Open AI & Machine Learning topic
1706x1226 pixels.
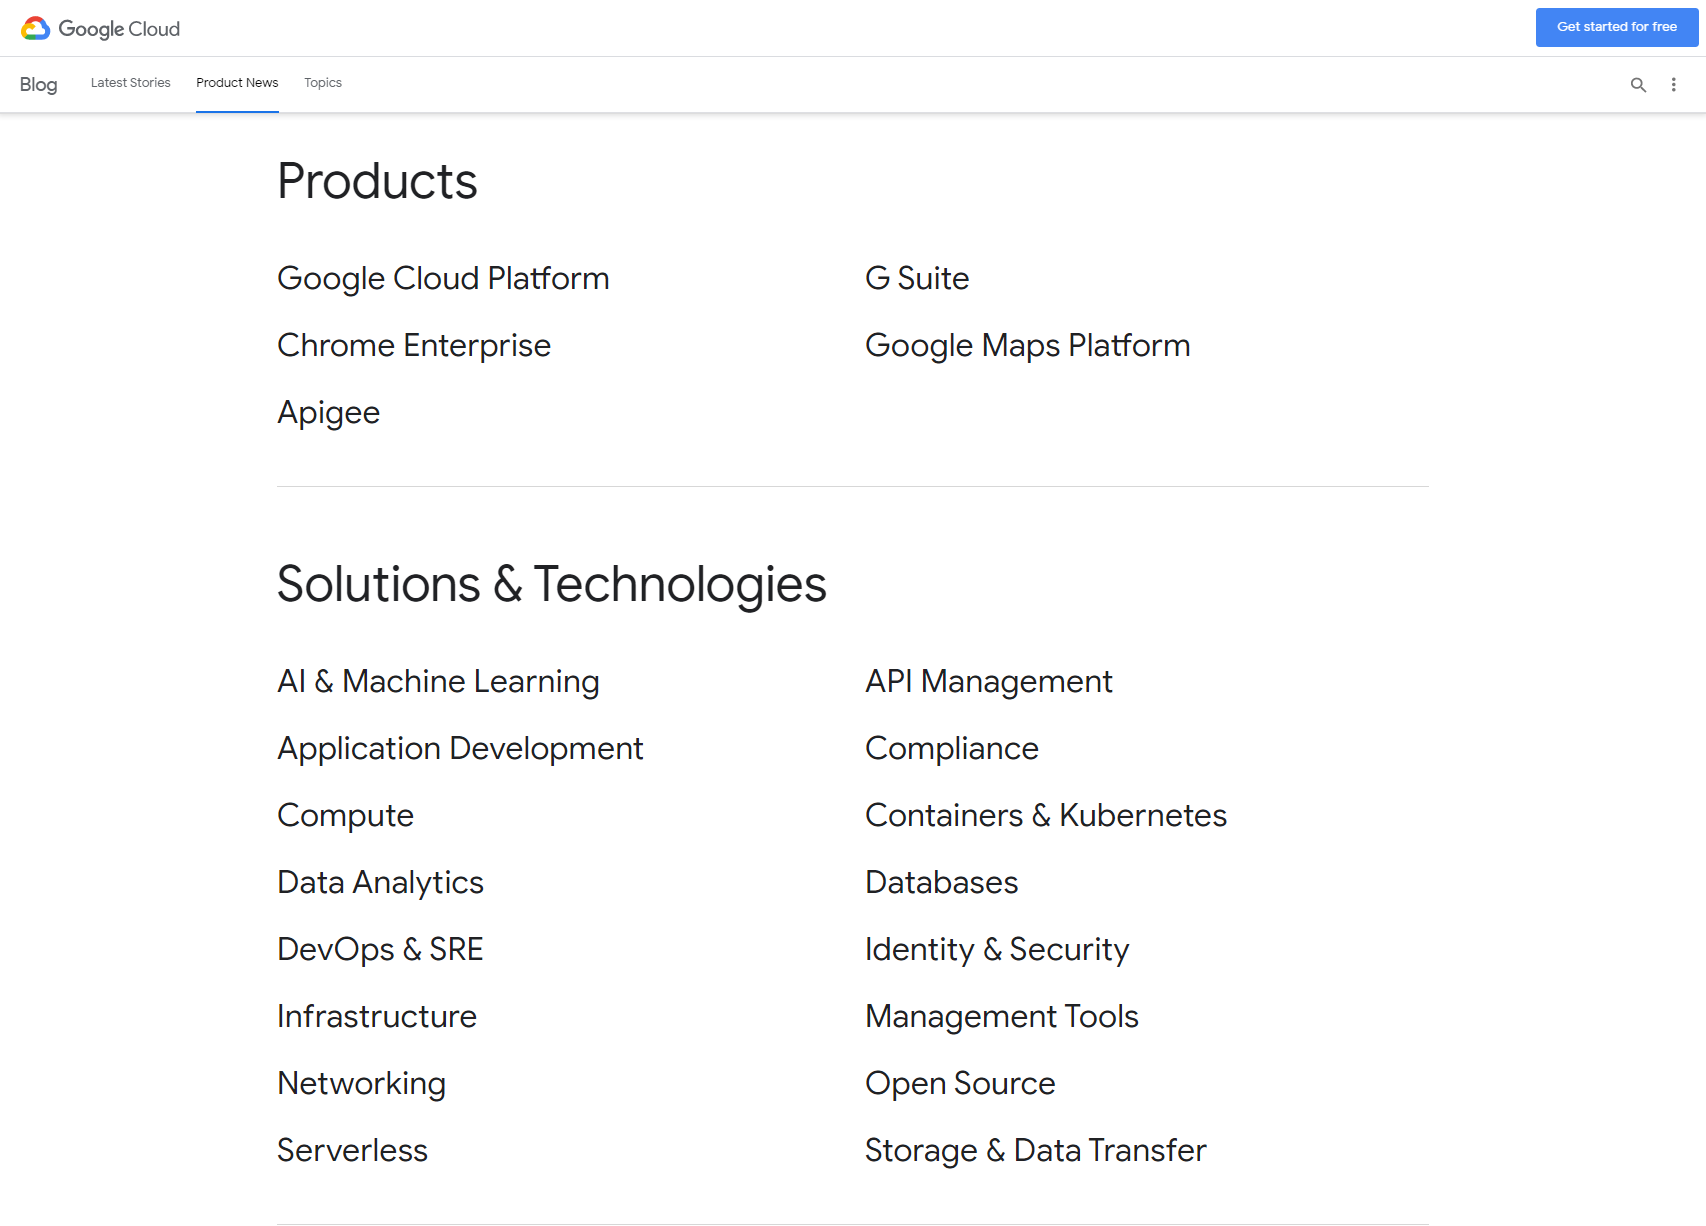tap(438, 681)
